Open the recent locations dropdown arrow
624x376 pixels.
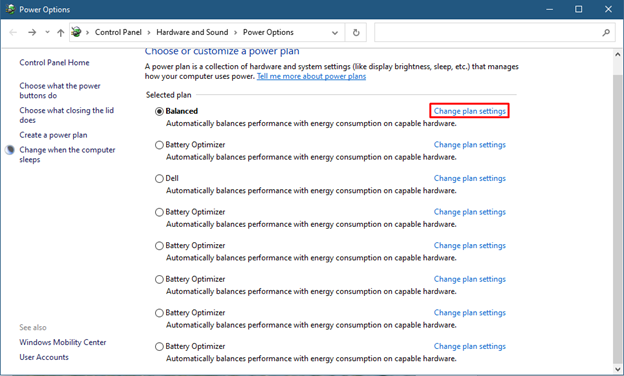(x=47, y=32)
